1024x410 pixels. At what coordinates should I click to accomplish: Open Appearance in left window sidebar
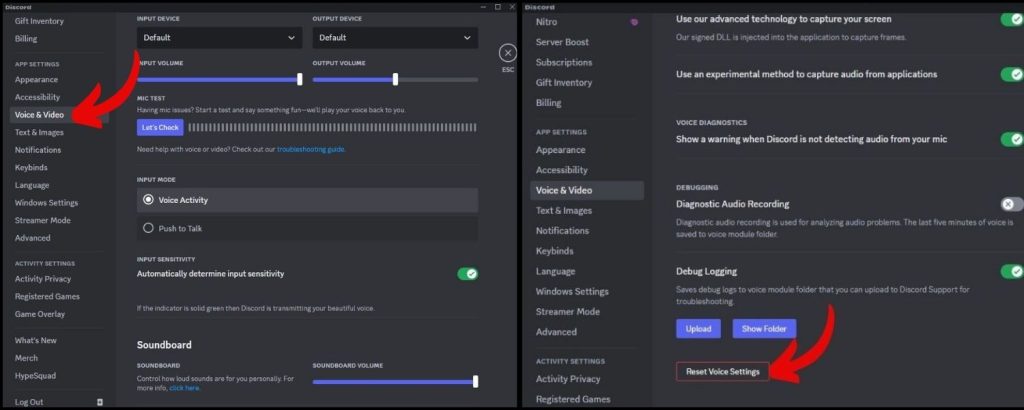pyautogui.click(x=37, y=80)
